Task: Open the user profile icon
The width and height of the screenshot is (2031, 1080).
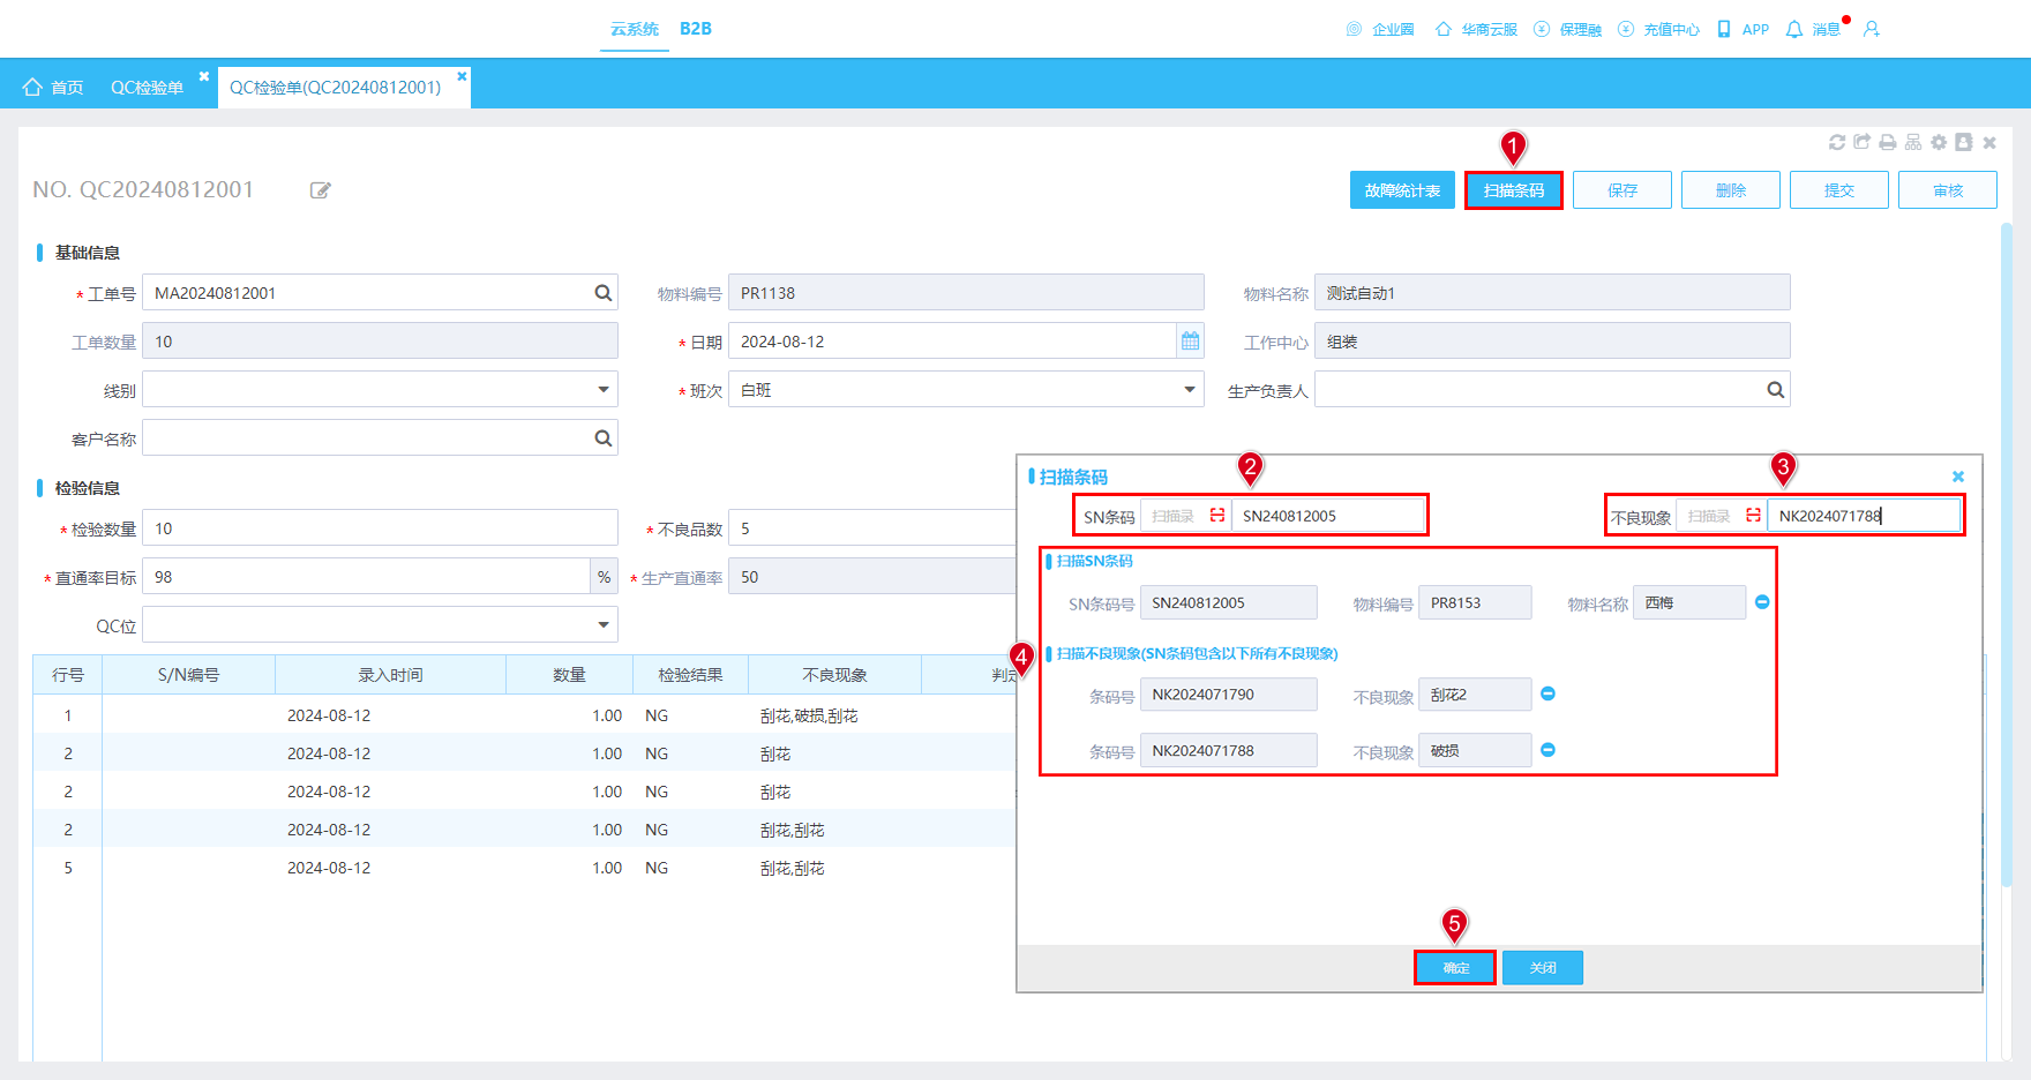Action: pyautogui.click(x=1872, y=30)
